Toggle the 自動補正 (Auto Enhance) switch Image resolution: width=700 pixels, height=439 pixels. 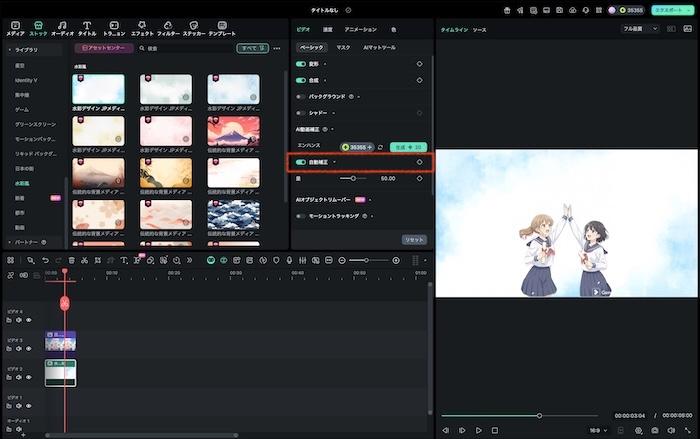301,162
